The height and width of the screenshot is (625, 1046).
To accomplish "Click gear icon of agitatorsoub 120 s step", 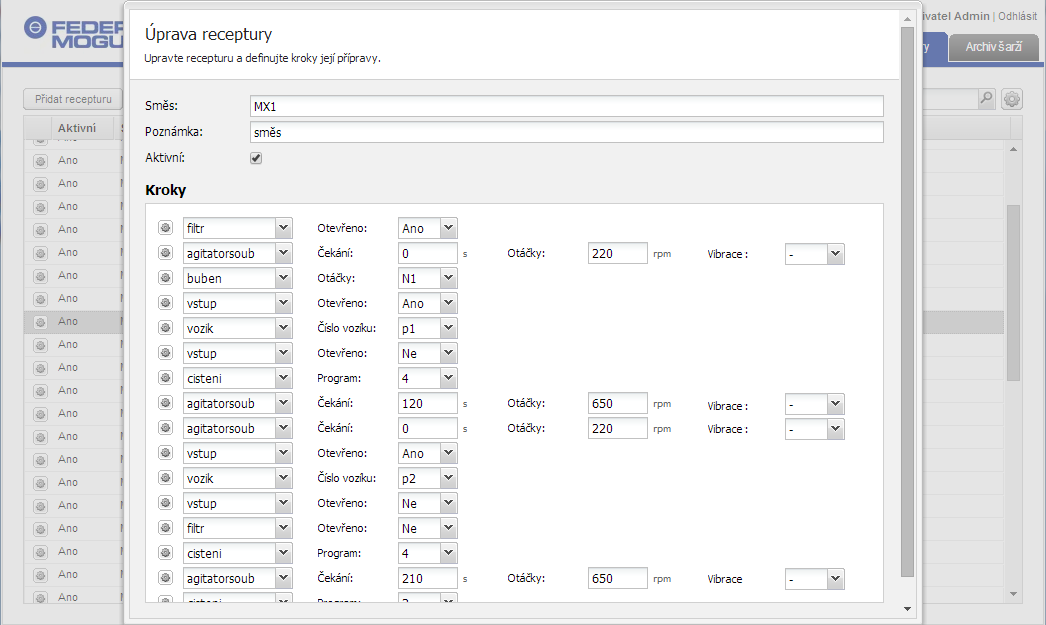I will [x=165, y=403].
